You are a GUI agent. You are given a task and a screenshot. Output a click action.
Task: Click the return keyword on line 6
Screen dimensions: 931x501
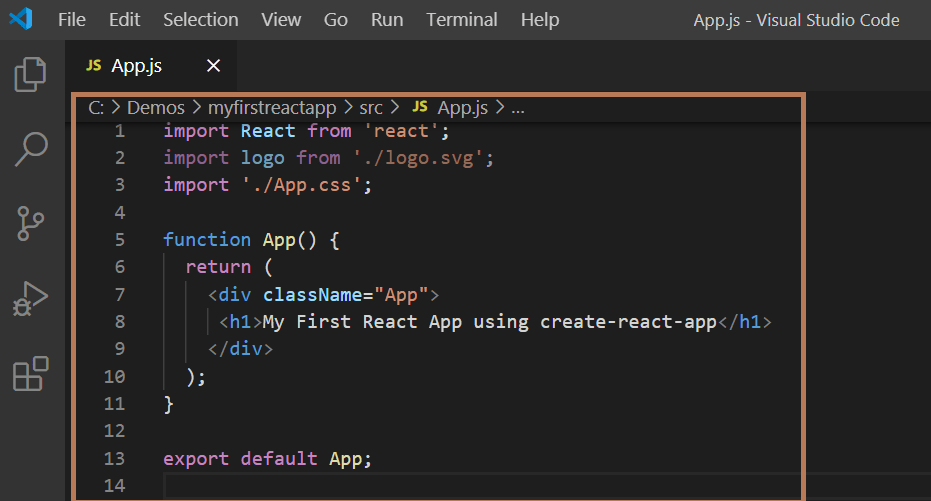[218, 267]
